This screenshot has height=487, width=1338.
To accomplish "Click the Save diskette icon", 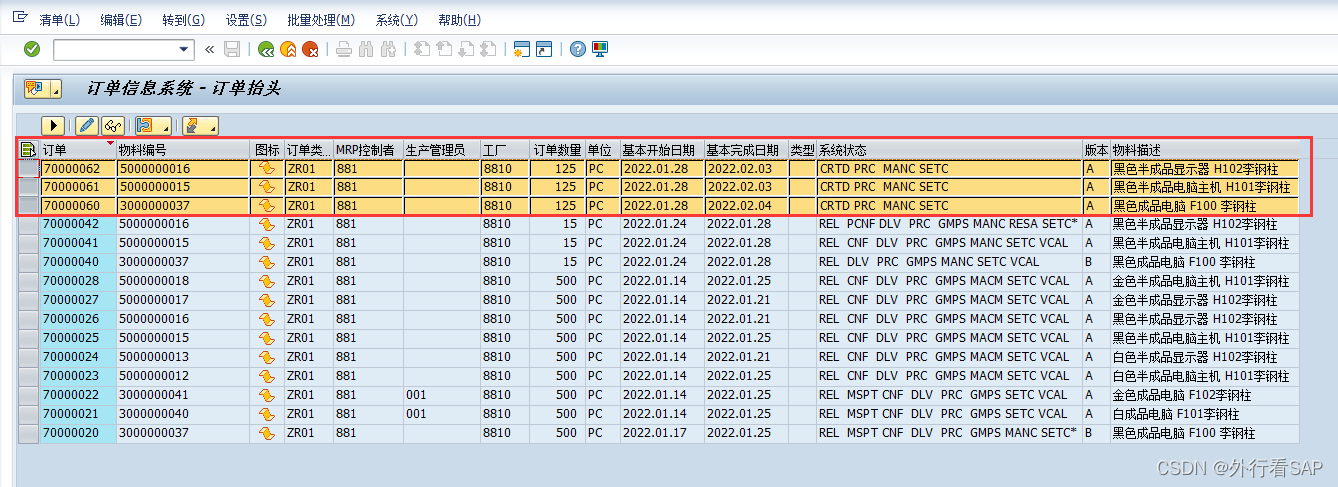I will pyautogui.click(x=232, y=49).
